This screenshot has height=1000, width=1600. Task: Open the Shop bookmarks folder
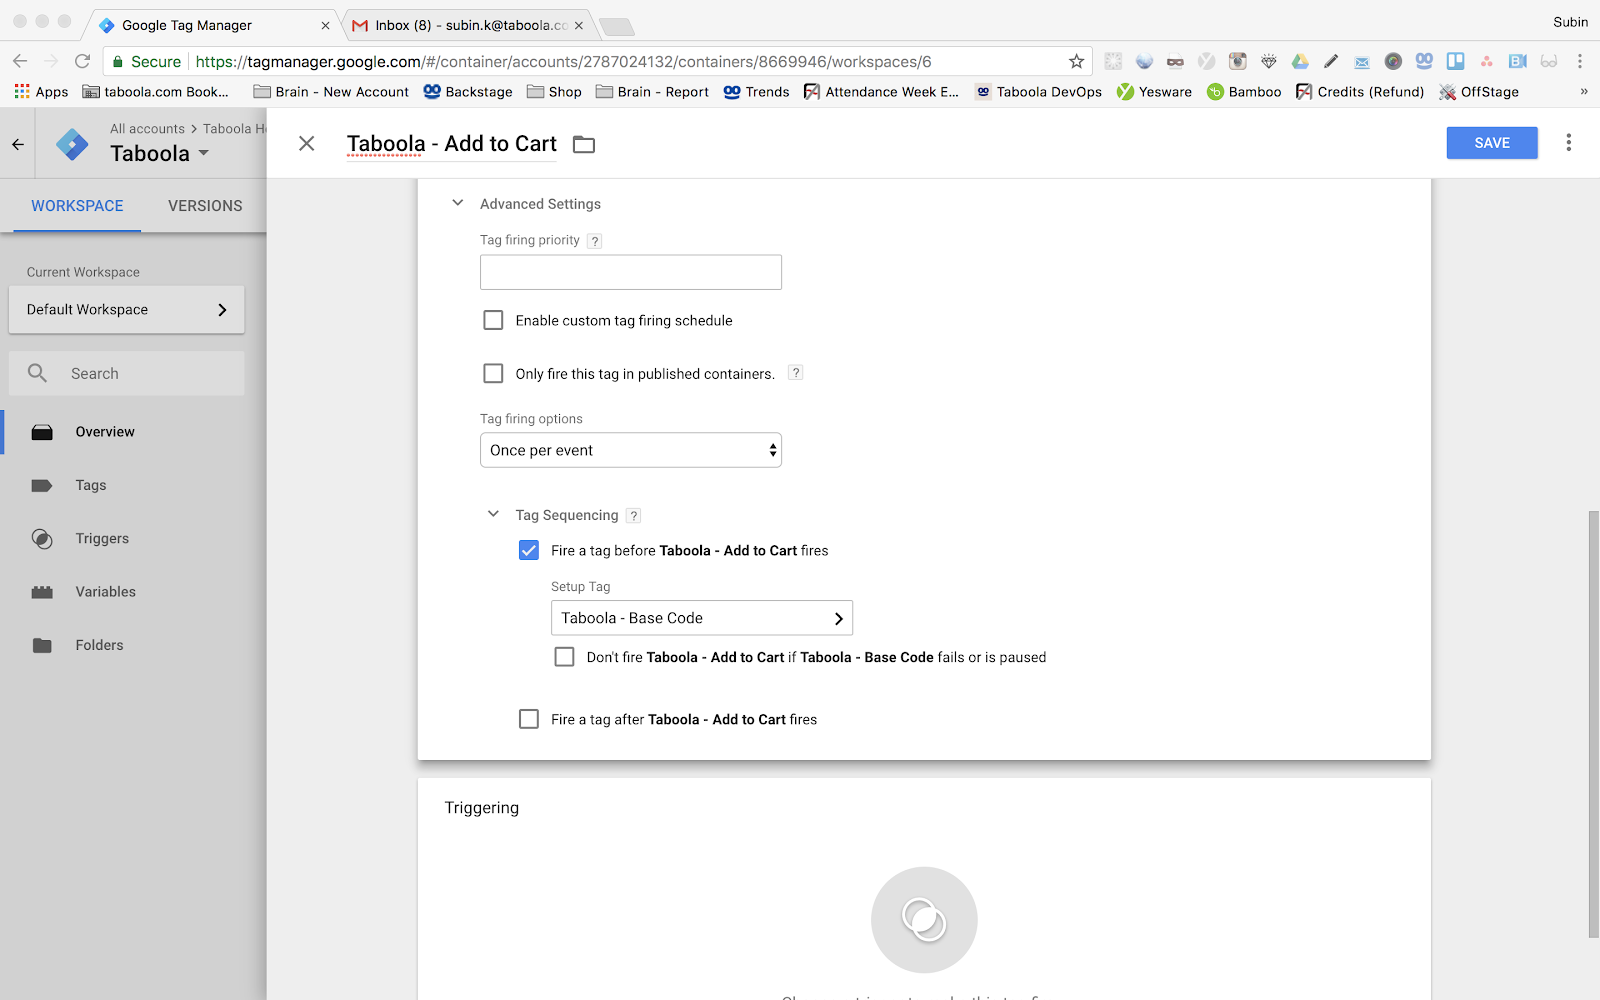[554, 91]
